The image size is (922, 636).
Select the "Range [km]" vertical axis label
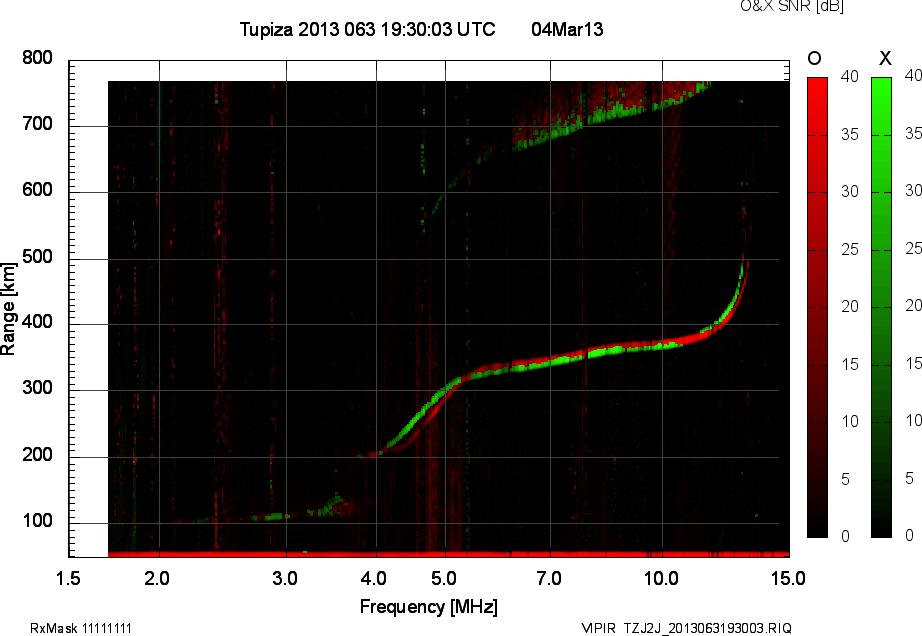(x=8, y=309)
